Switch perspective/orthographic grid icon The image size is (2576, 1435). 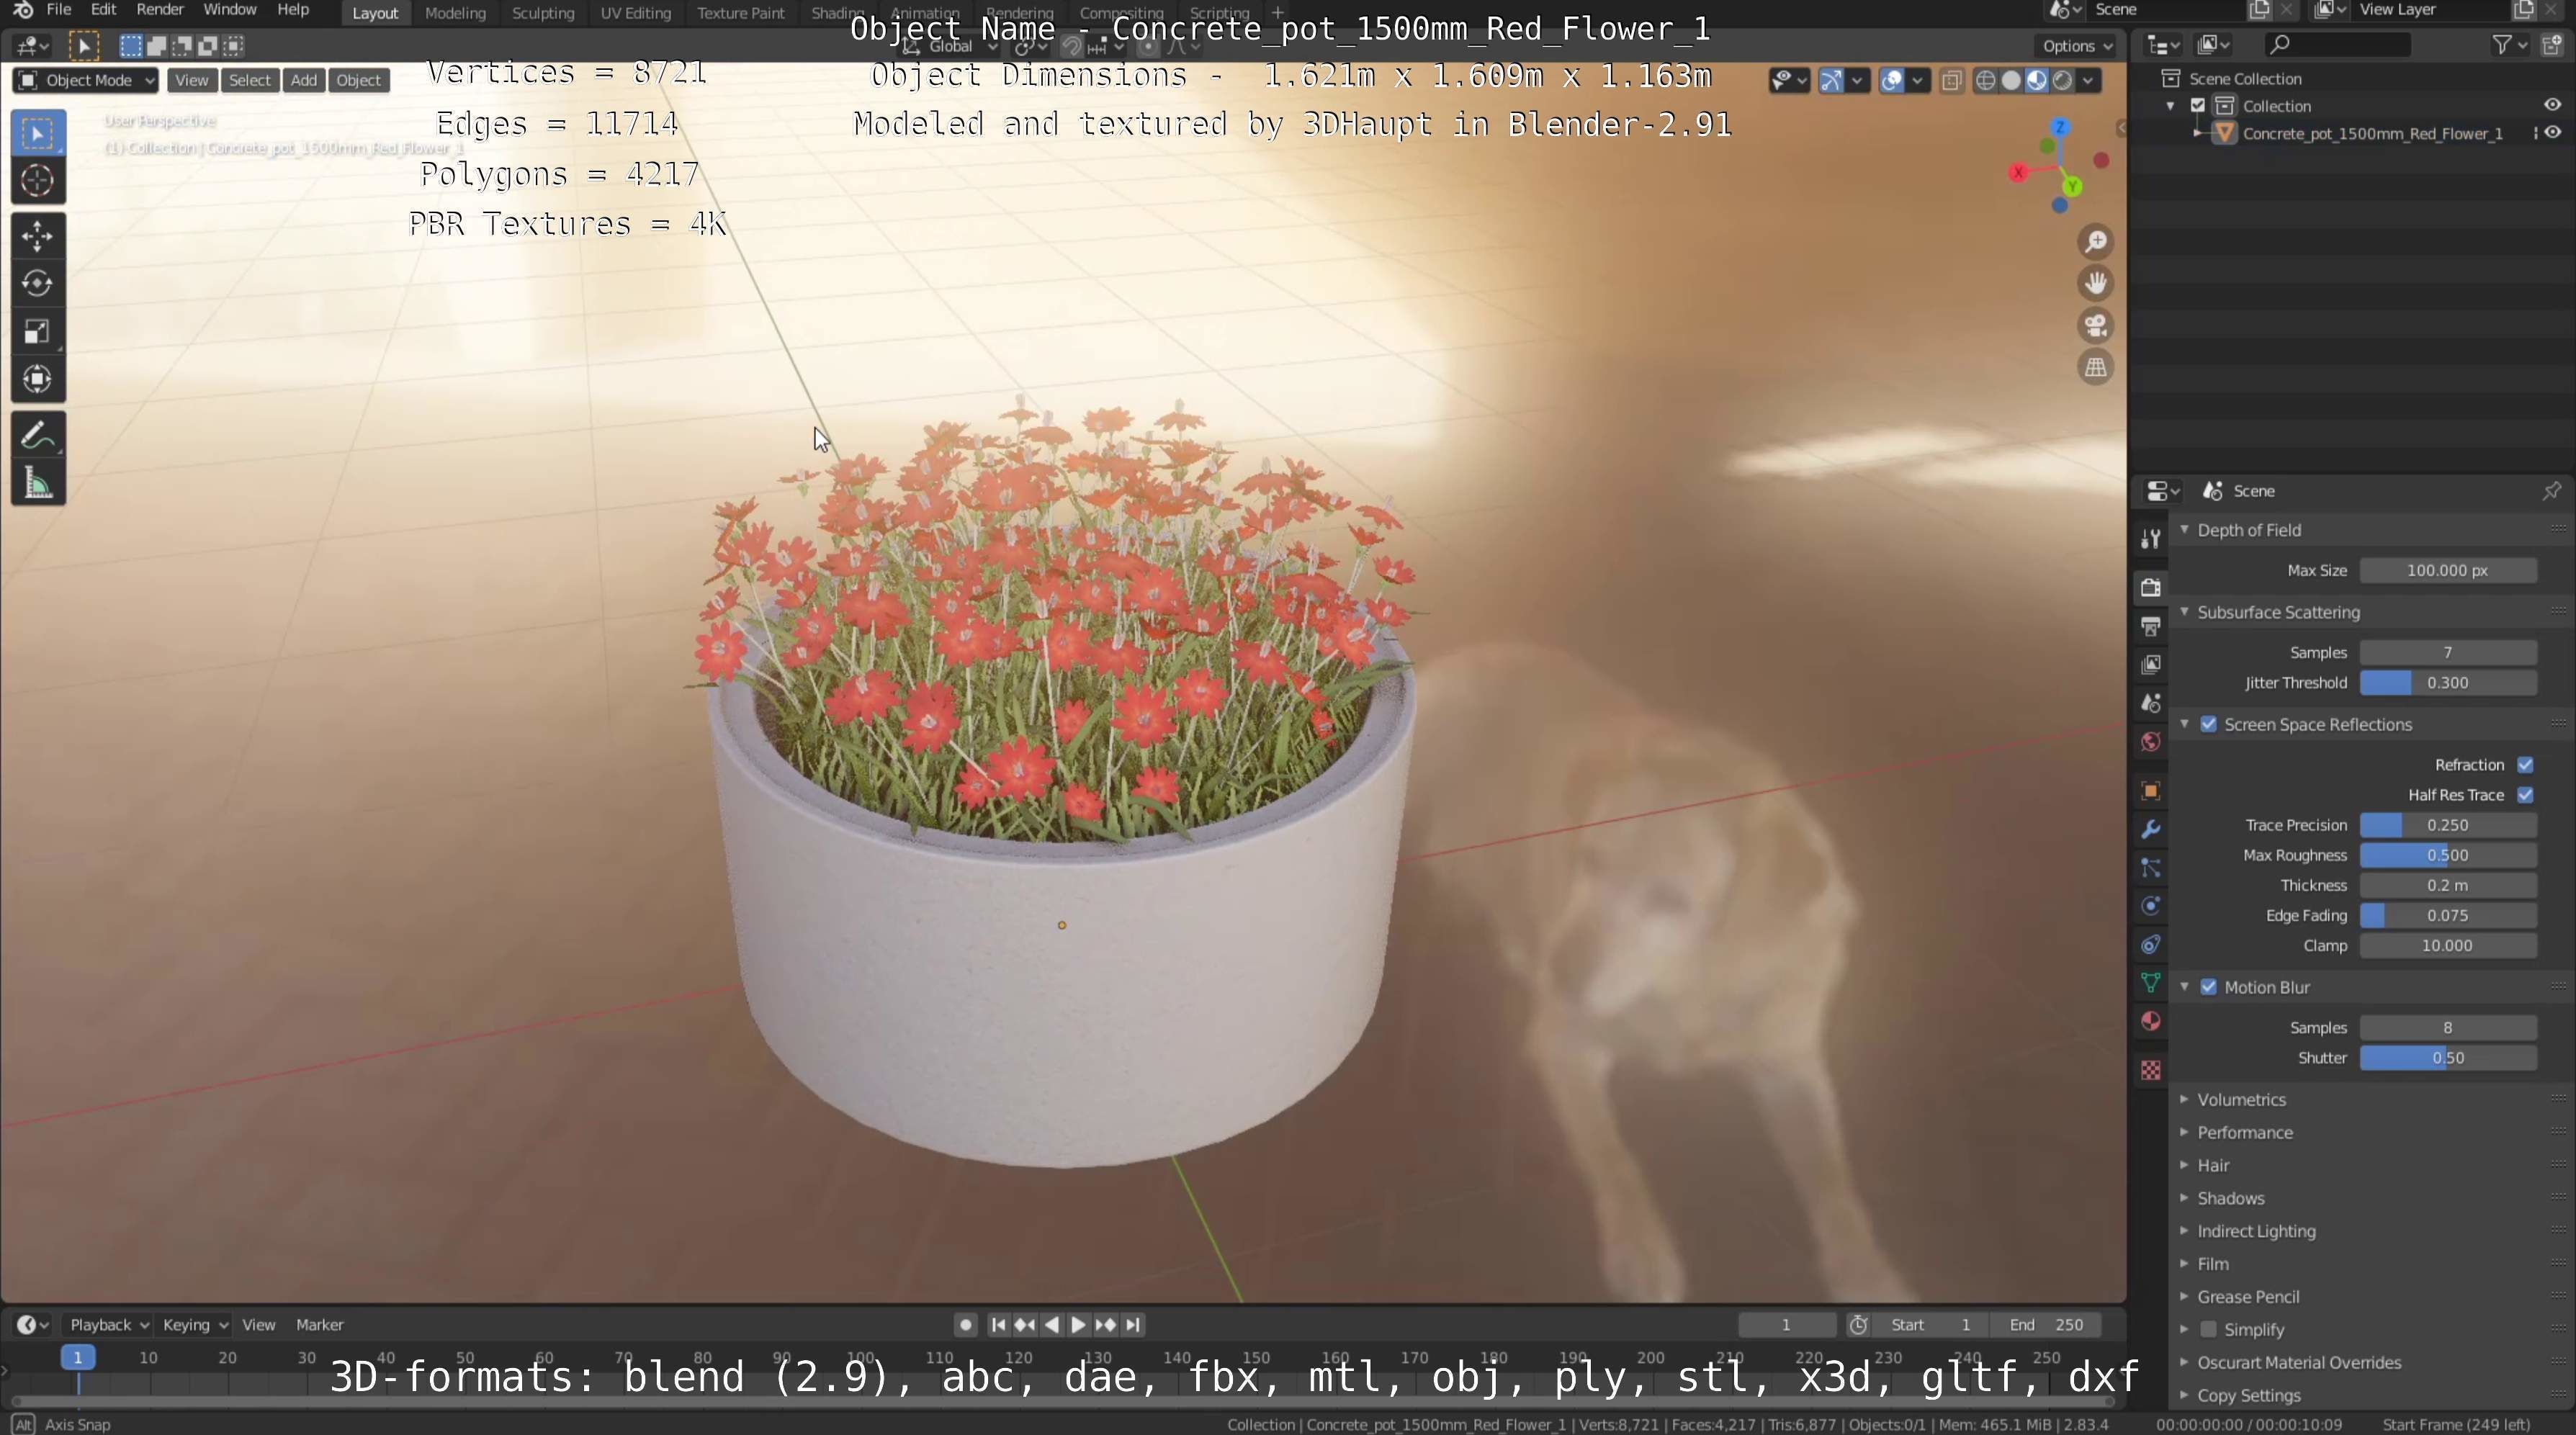[2095, 368]
